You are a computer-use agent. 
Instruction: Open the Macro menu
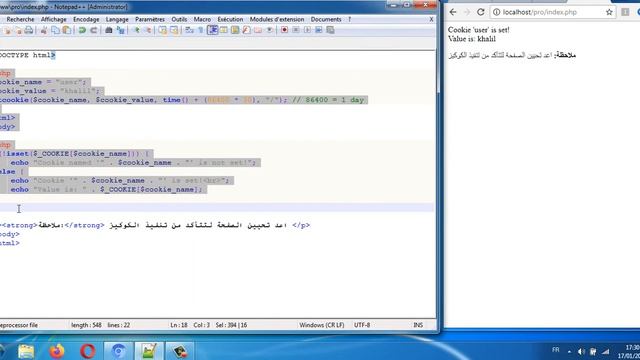[202, 19]
